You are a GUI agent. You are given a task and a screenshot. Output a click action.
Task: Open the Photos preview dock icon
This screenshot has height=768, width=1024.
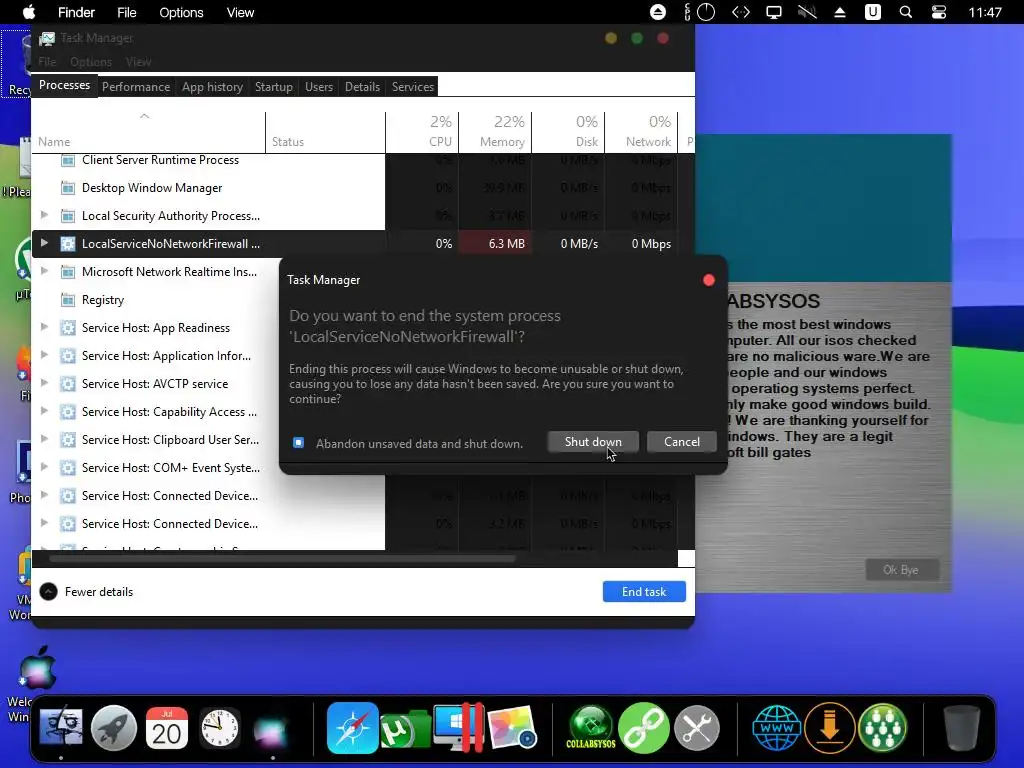click(512, 728)
